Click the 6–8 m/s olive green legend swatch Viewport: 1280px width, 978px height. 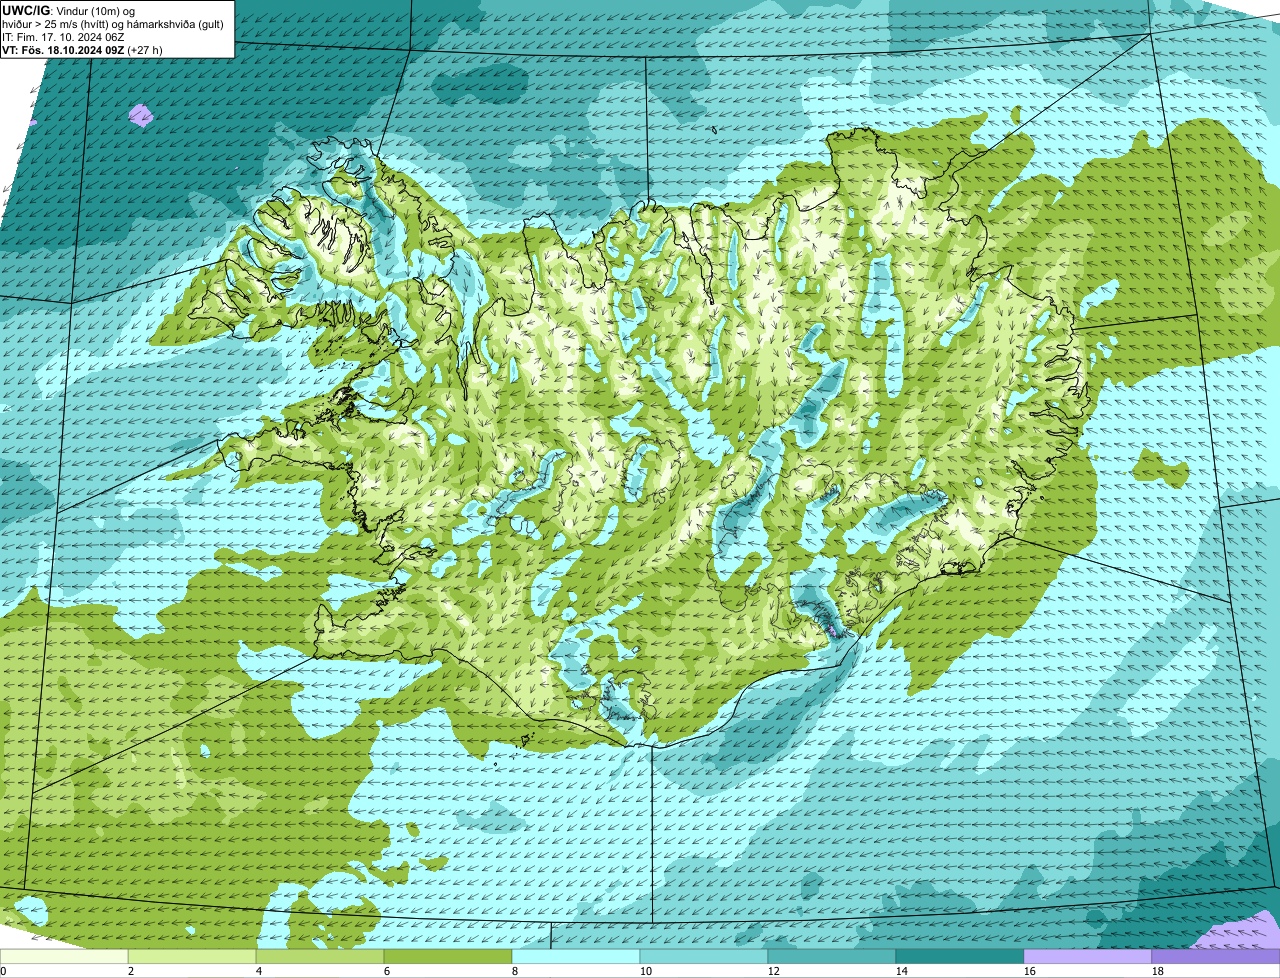(x=448, y=957)
